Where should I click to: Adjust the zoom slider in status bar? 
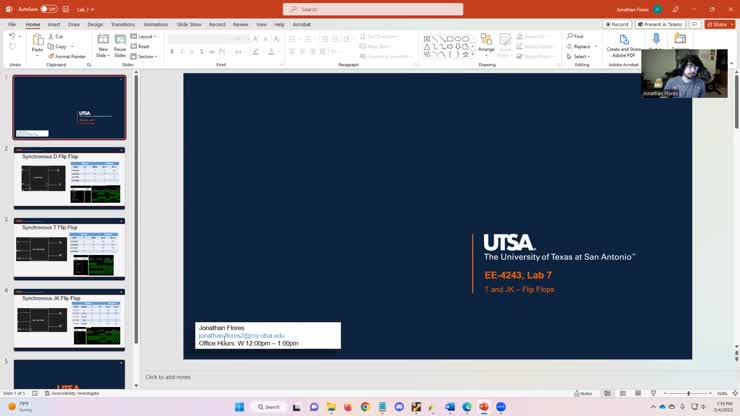688,393
